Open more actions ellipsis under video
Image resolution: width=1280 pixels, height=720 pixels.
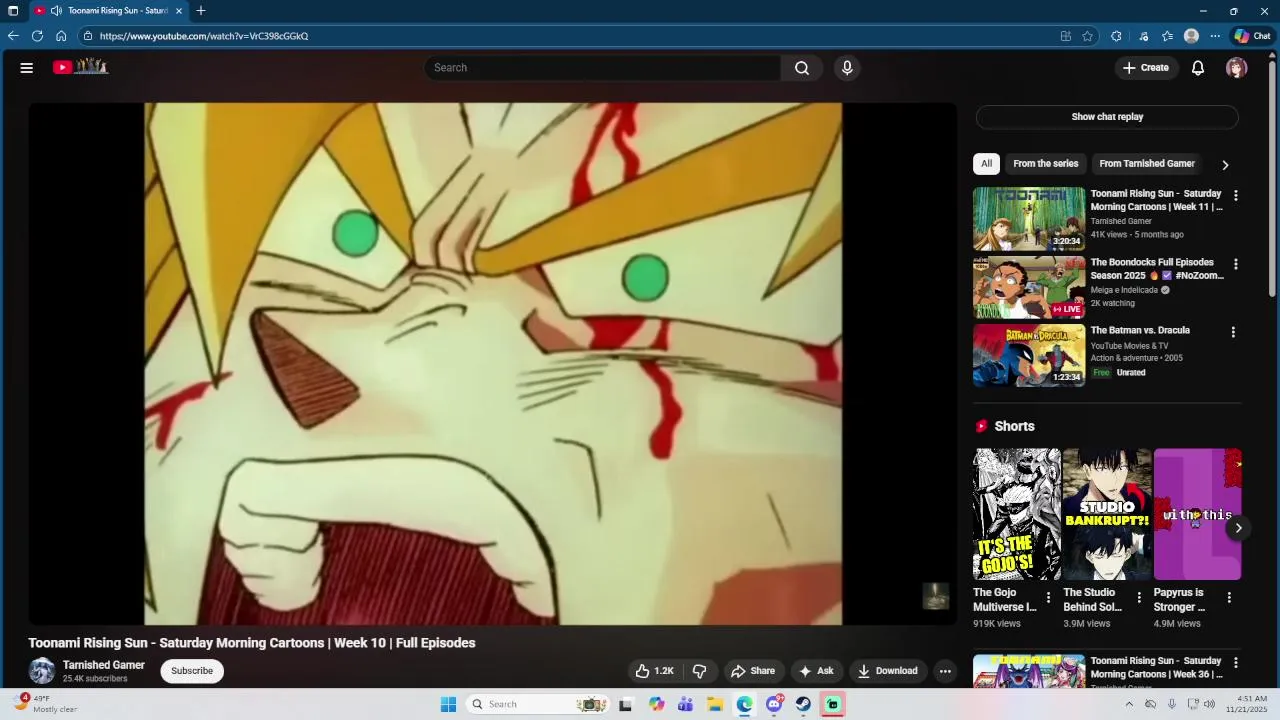pyautogui.click(x=945, y=671)
